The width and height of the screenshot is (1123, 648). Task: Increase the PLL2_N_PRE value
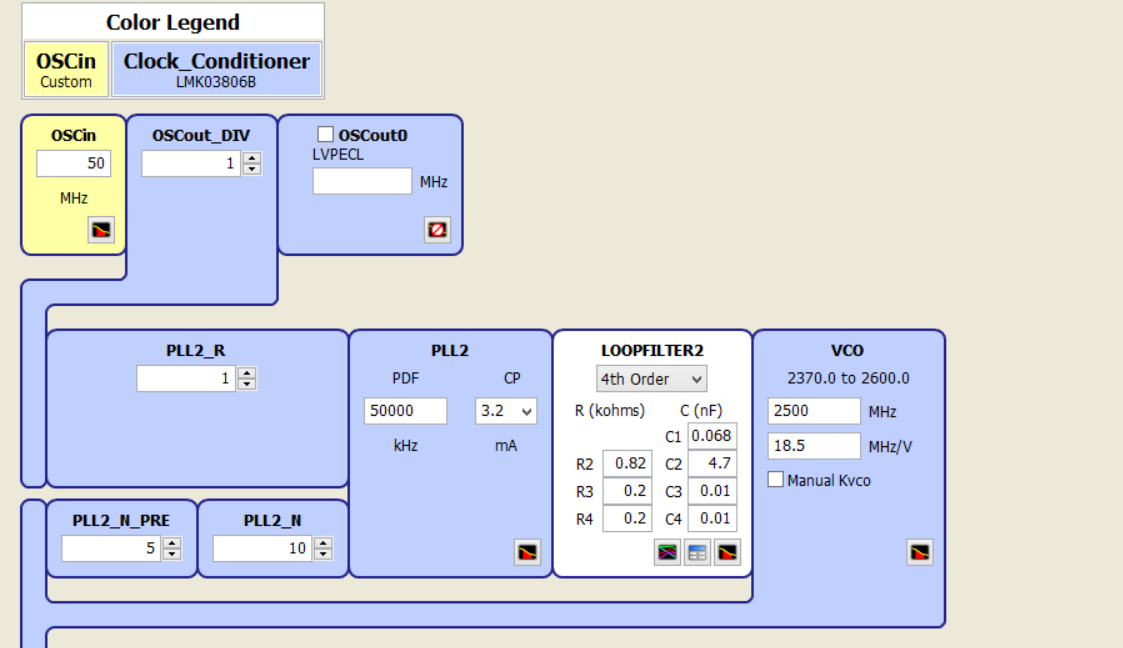click(172, 543)
